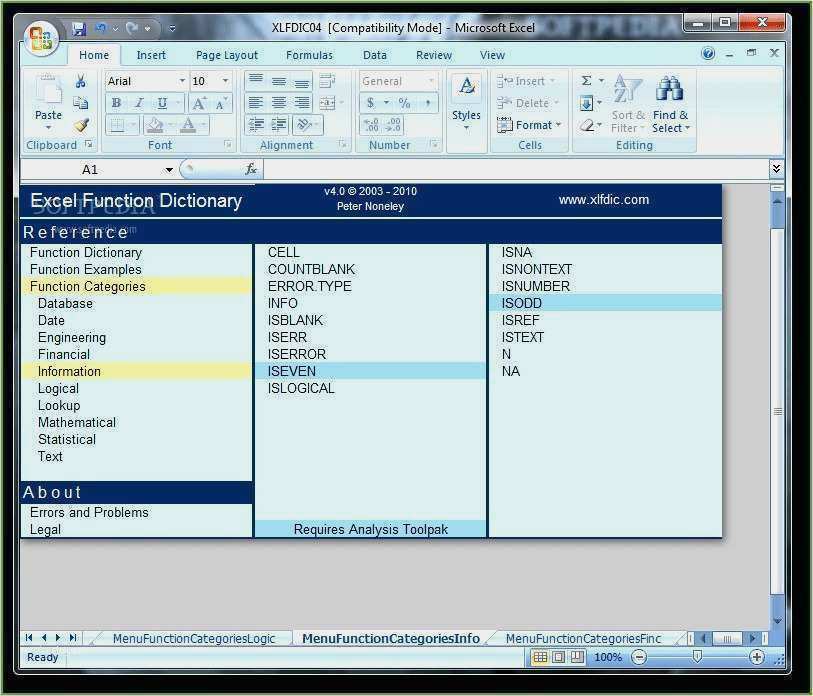Align text to the right
This screenshot has height=696, width=813.
pyautogui.click(x=302, y=103)
